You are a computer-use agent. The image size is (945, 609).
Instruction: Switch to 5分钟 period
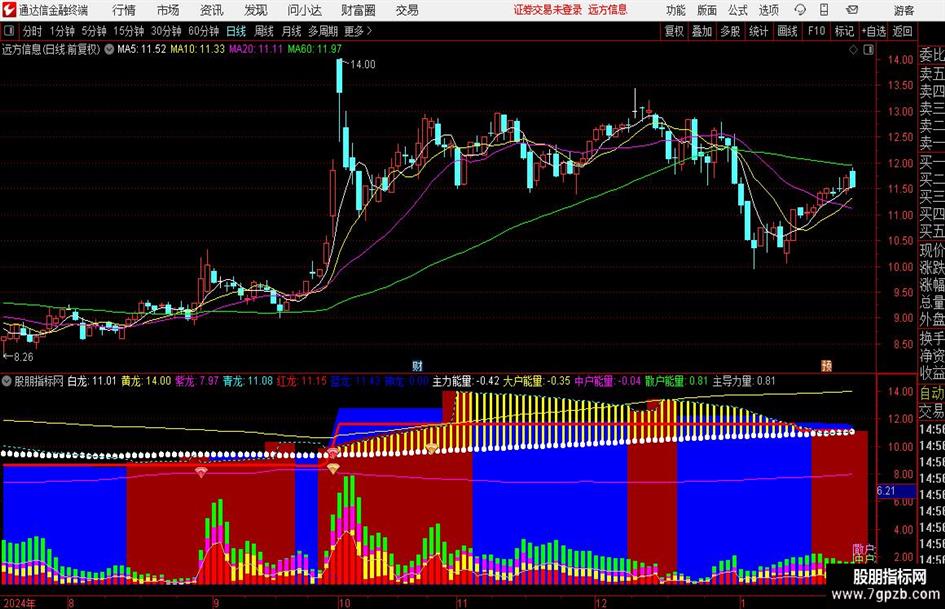coord(94,31)
